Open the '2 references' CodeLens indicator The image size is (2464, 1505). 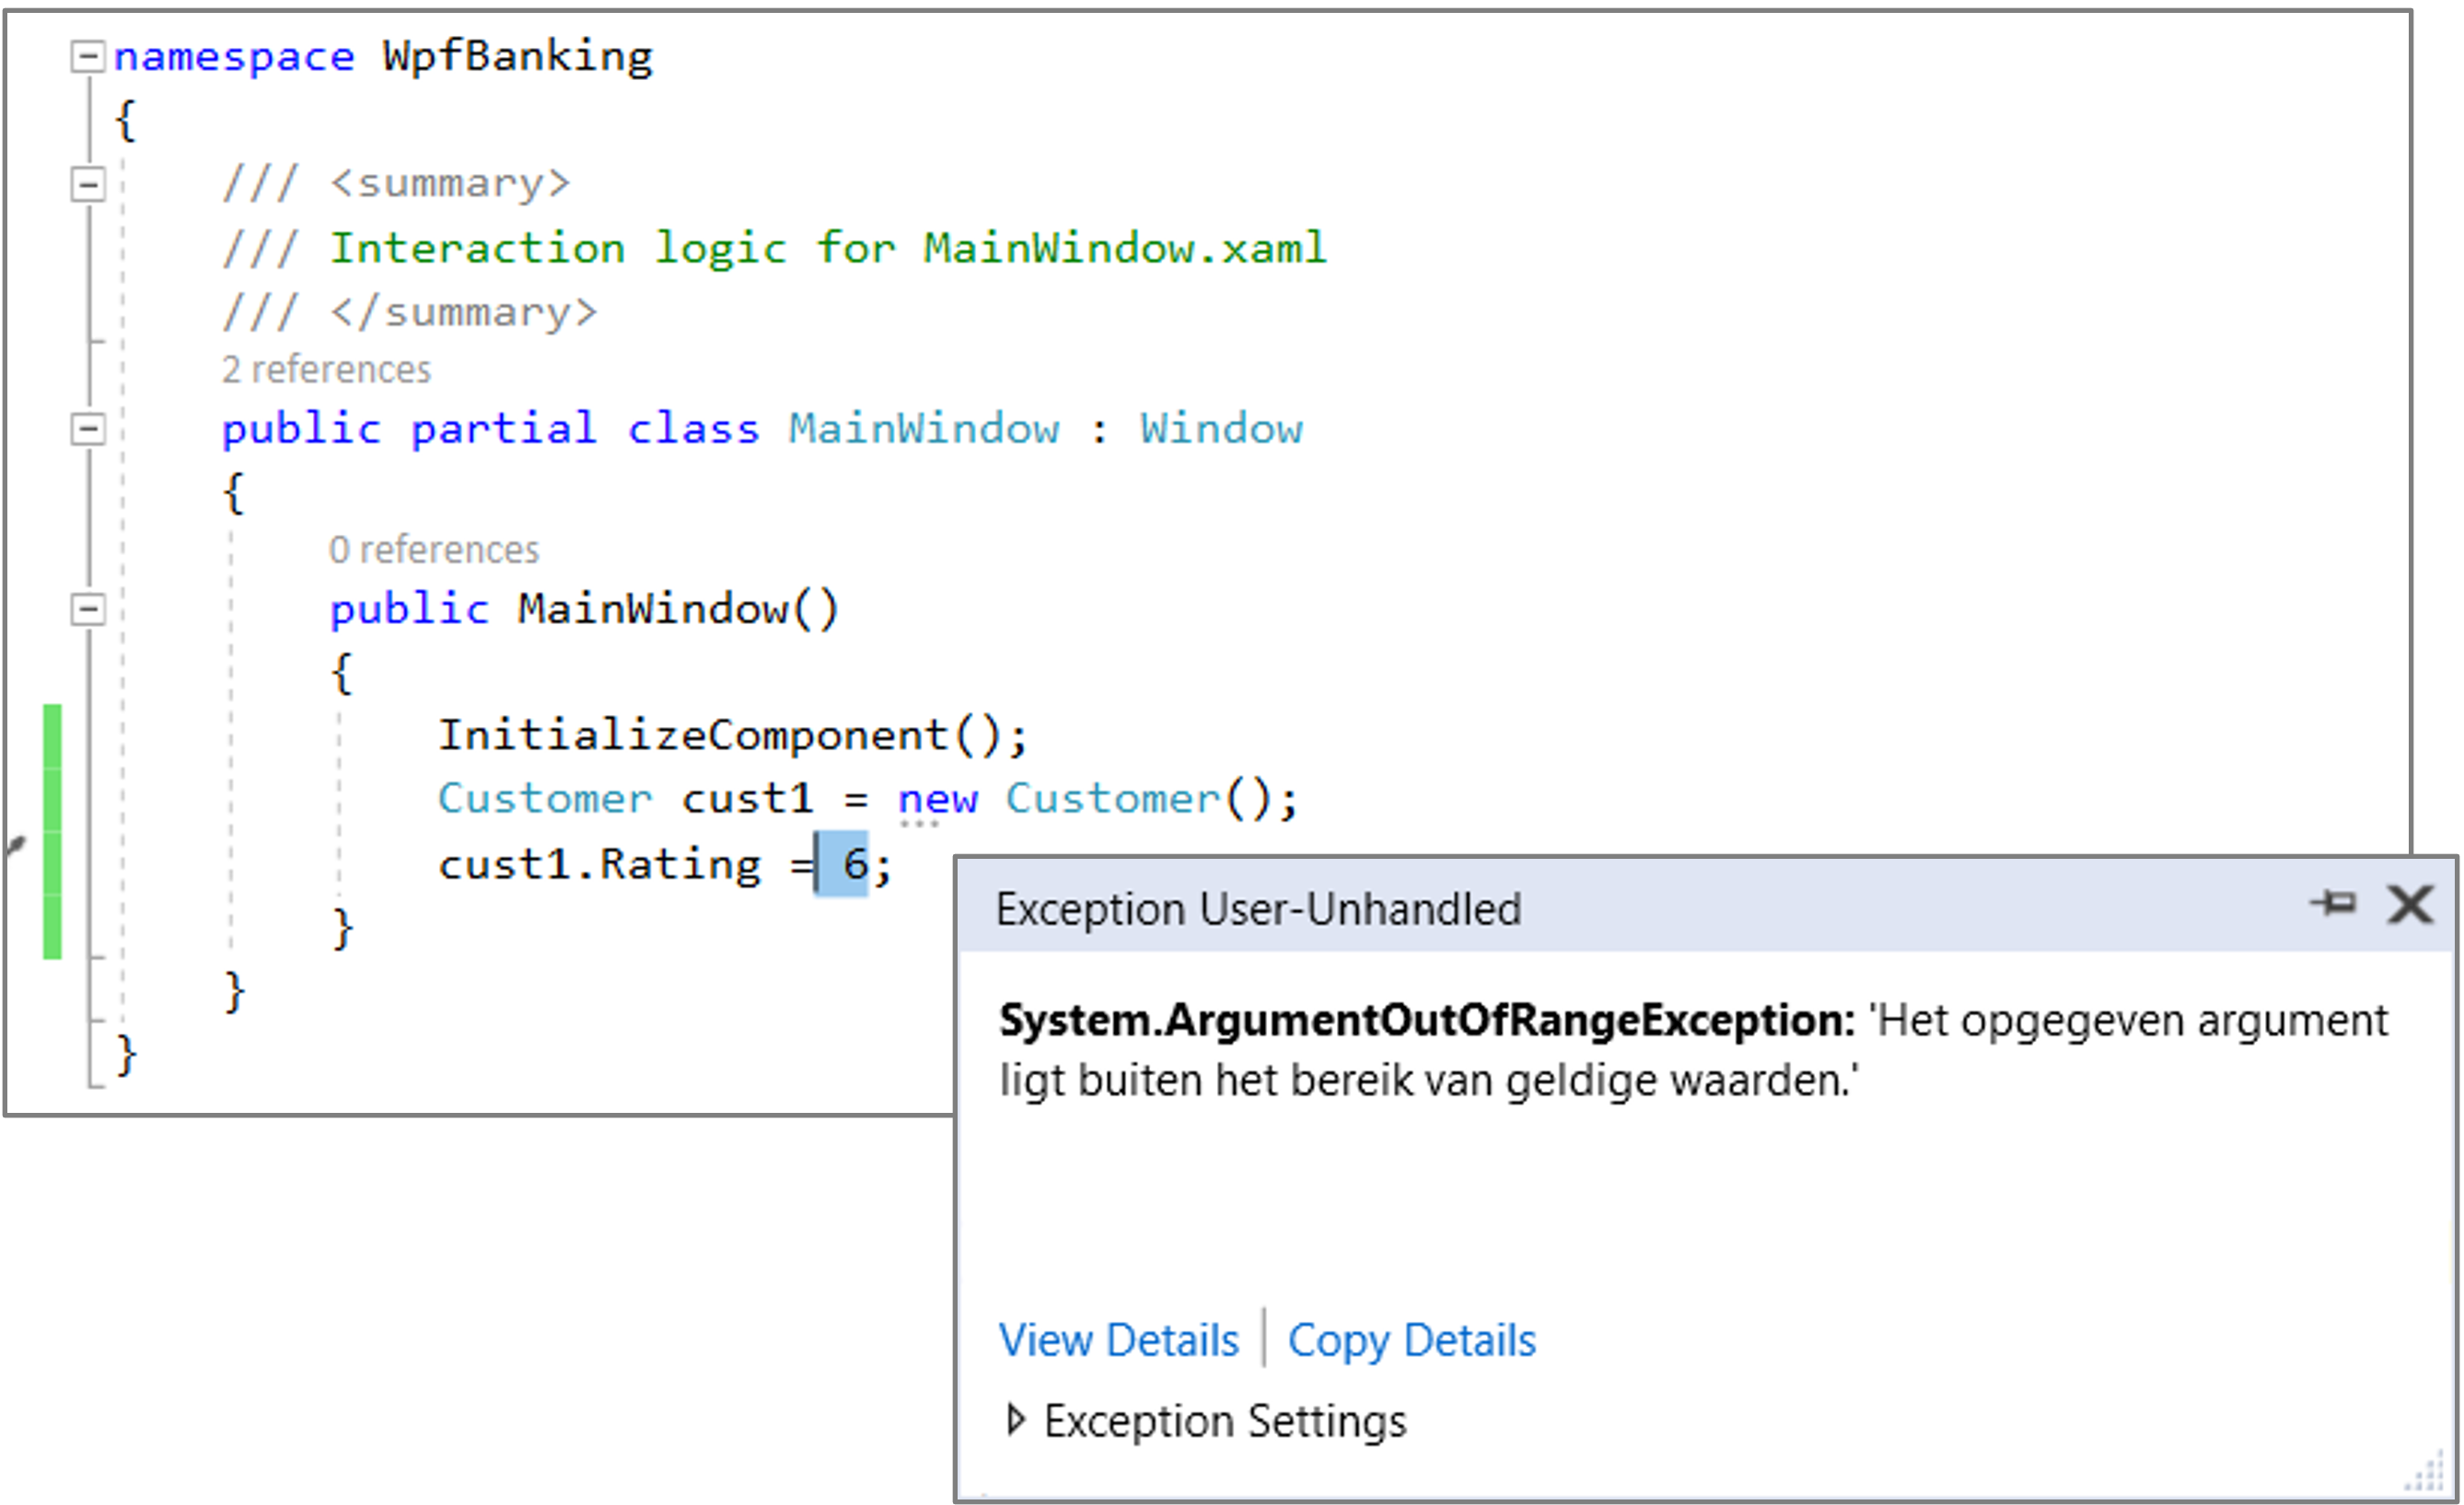tap(326, 370)
